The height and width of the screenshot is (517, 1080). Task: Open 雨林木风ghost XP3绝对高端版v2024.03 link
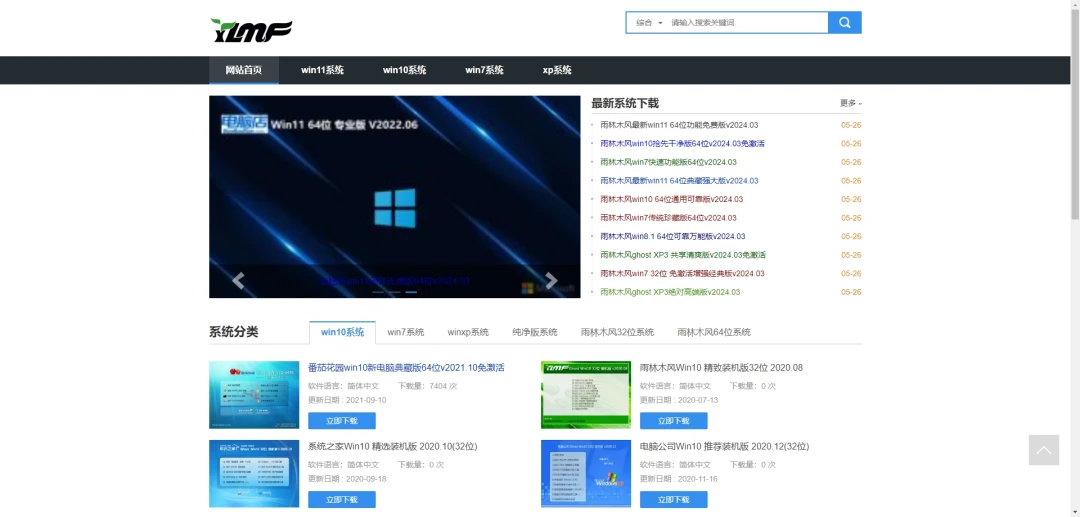point(670,293)
